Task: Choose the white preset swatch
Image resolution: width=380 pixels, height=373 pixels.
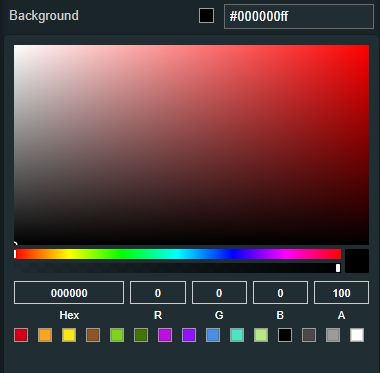Action: click(357, 335)
